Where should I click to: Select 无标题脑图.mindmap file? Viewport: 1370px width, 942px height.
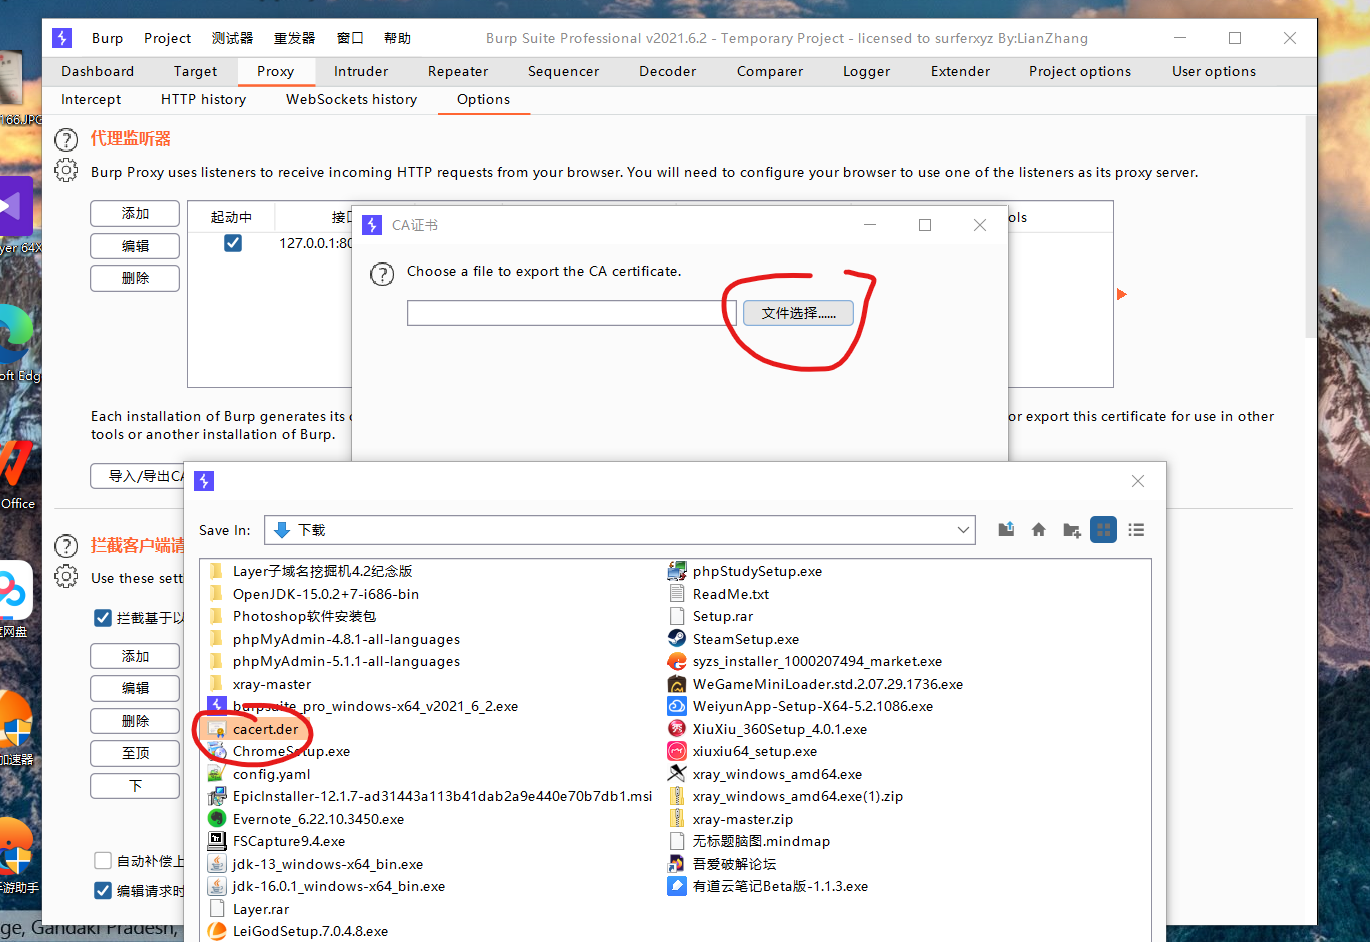[760, 841]
